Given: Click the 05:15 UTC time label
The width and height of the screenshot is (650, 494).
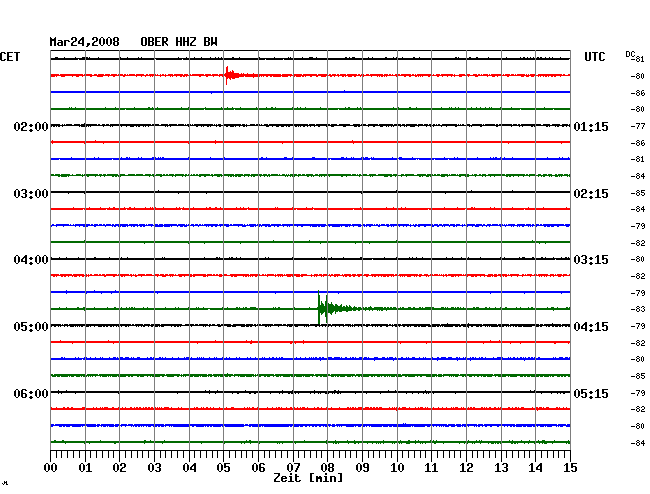Looking at the screenshot, I should pyautogui.click(x=591, y=393).
